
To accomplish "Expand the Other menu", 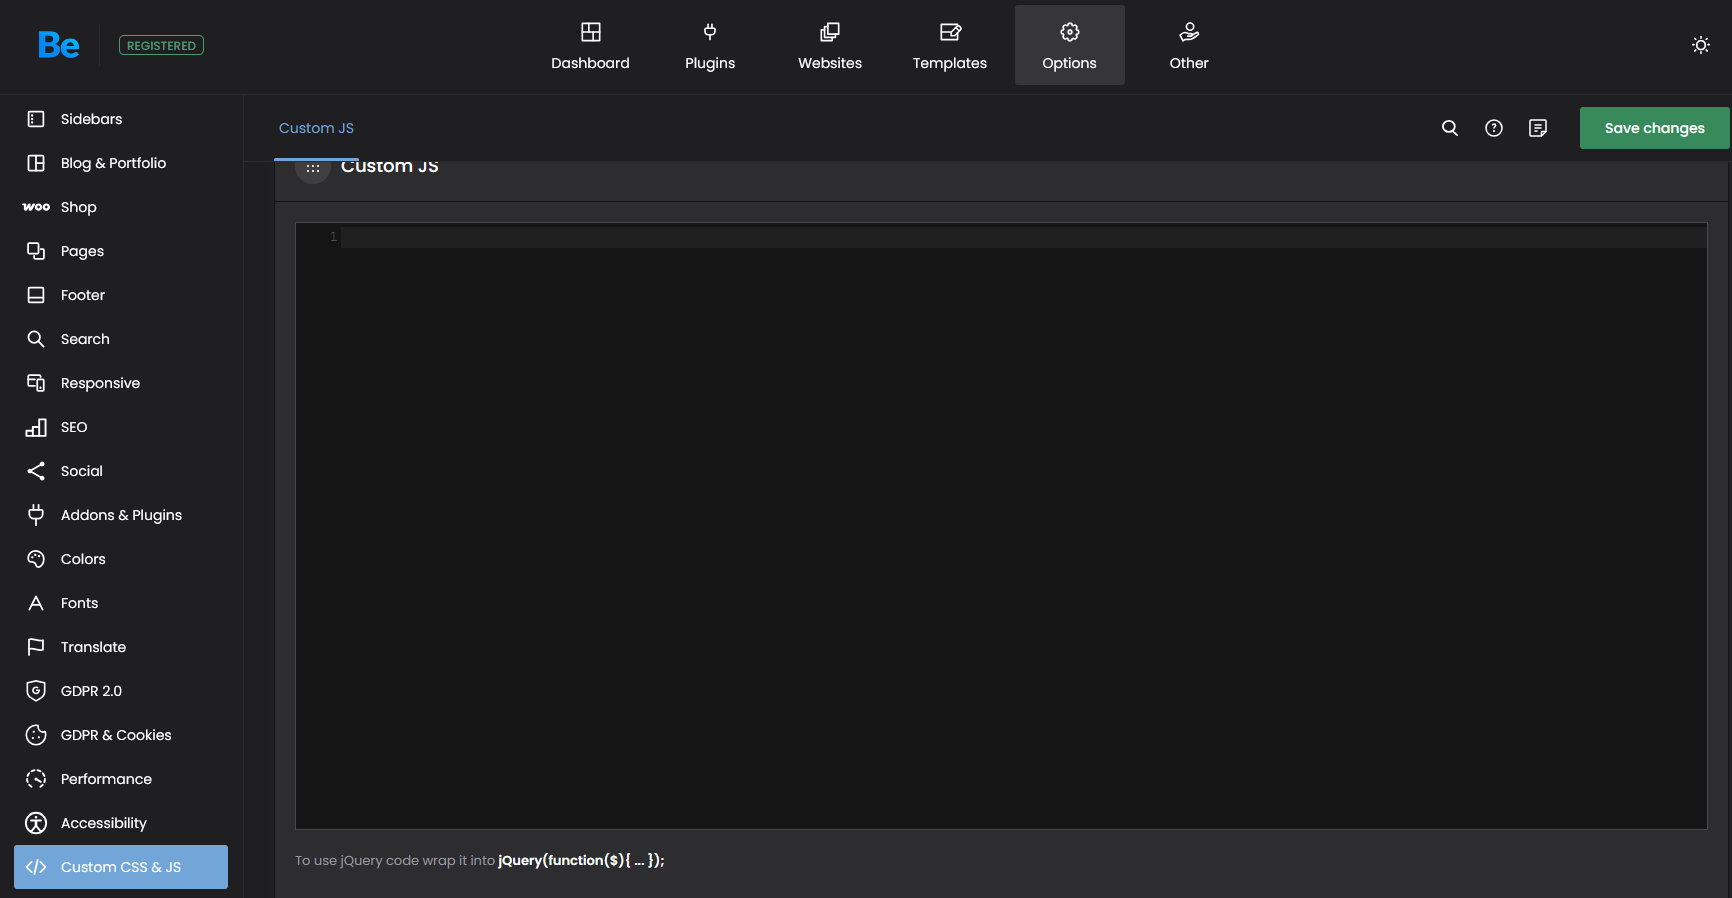I will click(1188, 46).
